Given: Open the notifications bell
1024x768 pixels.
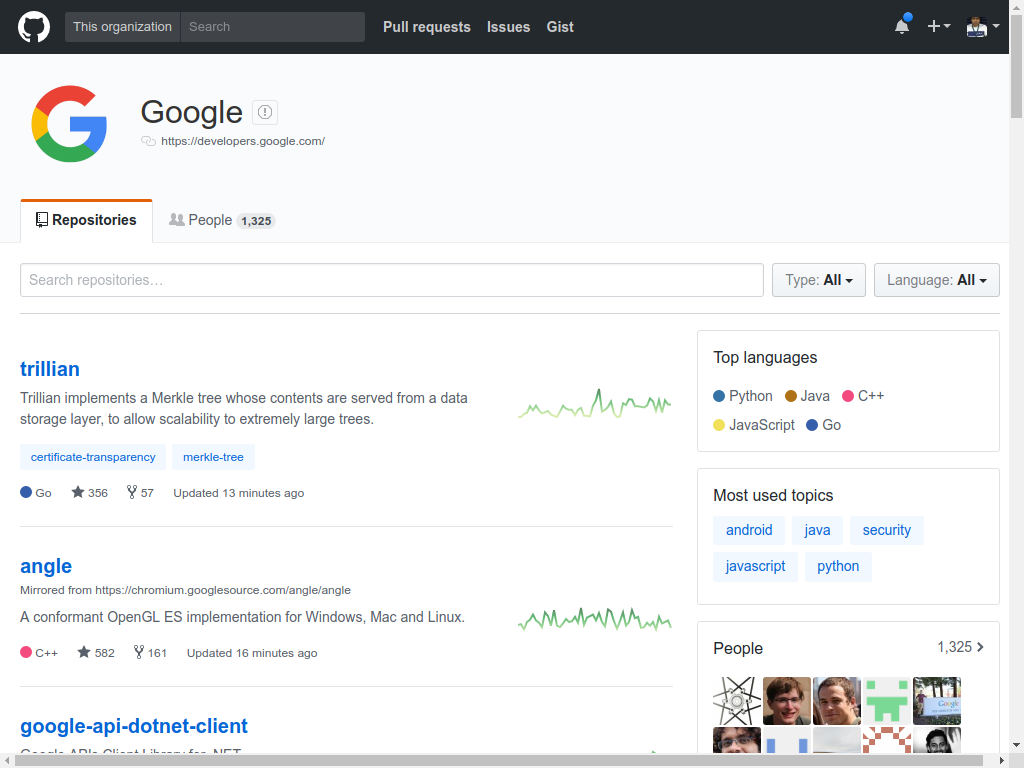Looking at the screenshot, I should (x=902, y=26).
